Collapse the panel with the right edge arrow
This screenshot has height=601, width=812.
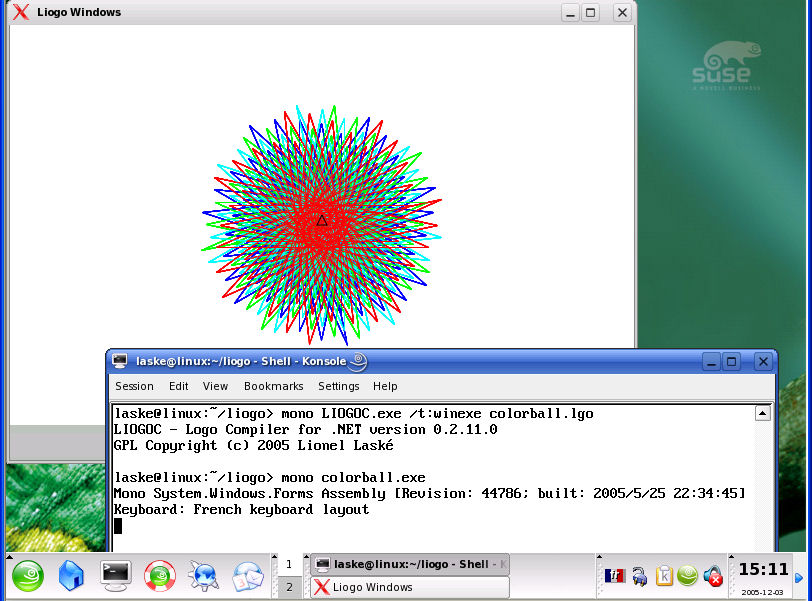[x=799, y=577]
